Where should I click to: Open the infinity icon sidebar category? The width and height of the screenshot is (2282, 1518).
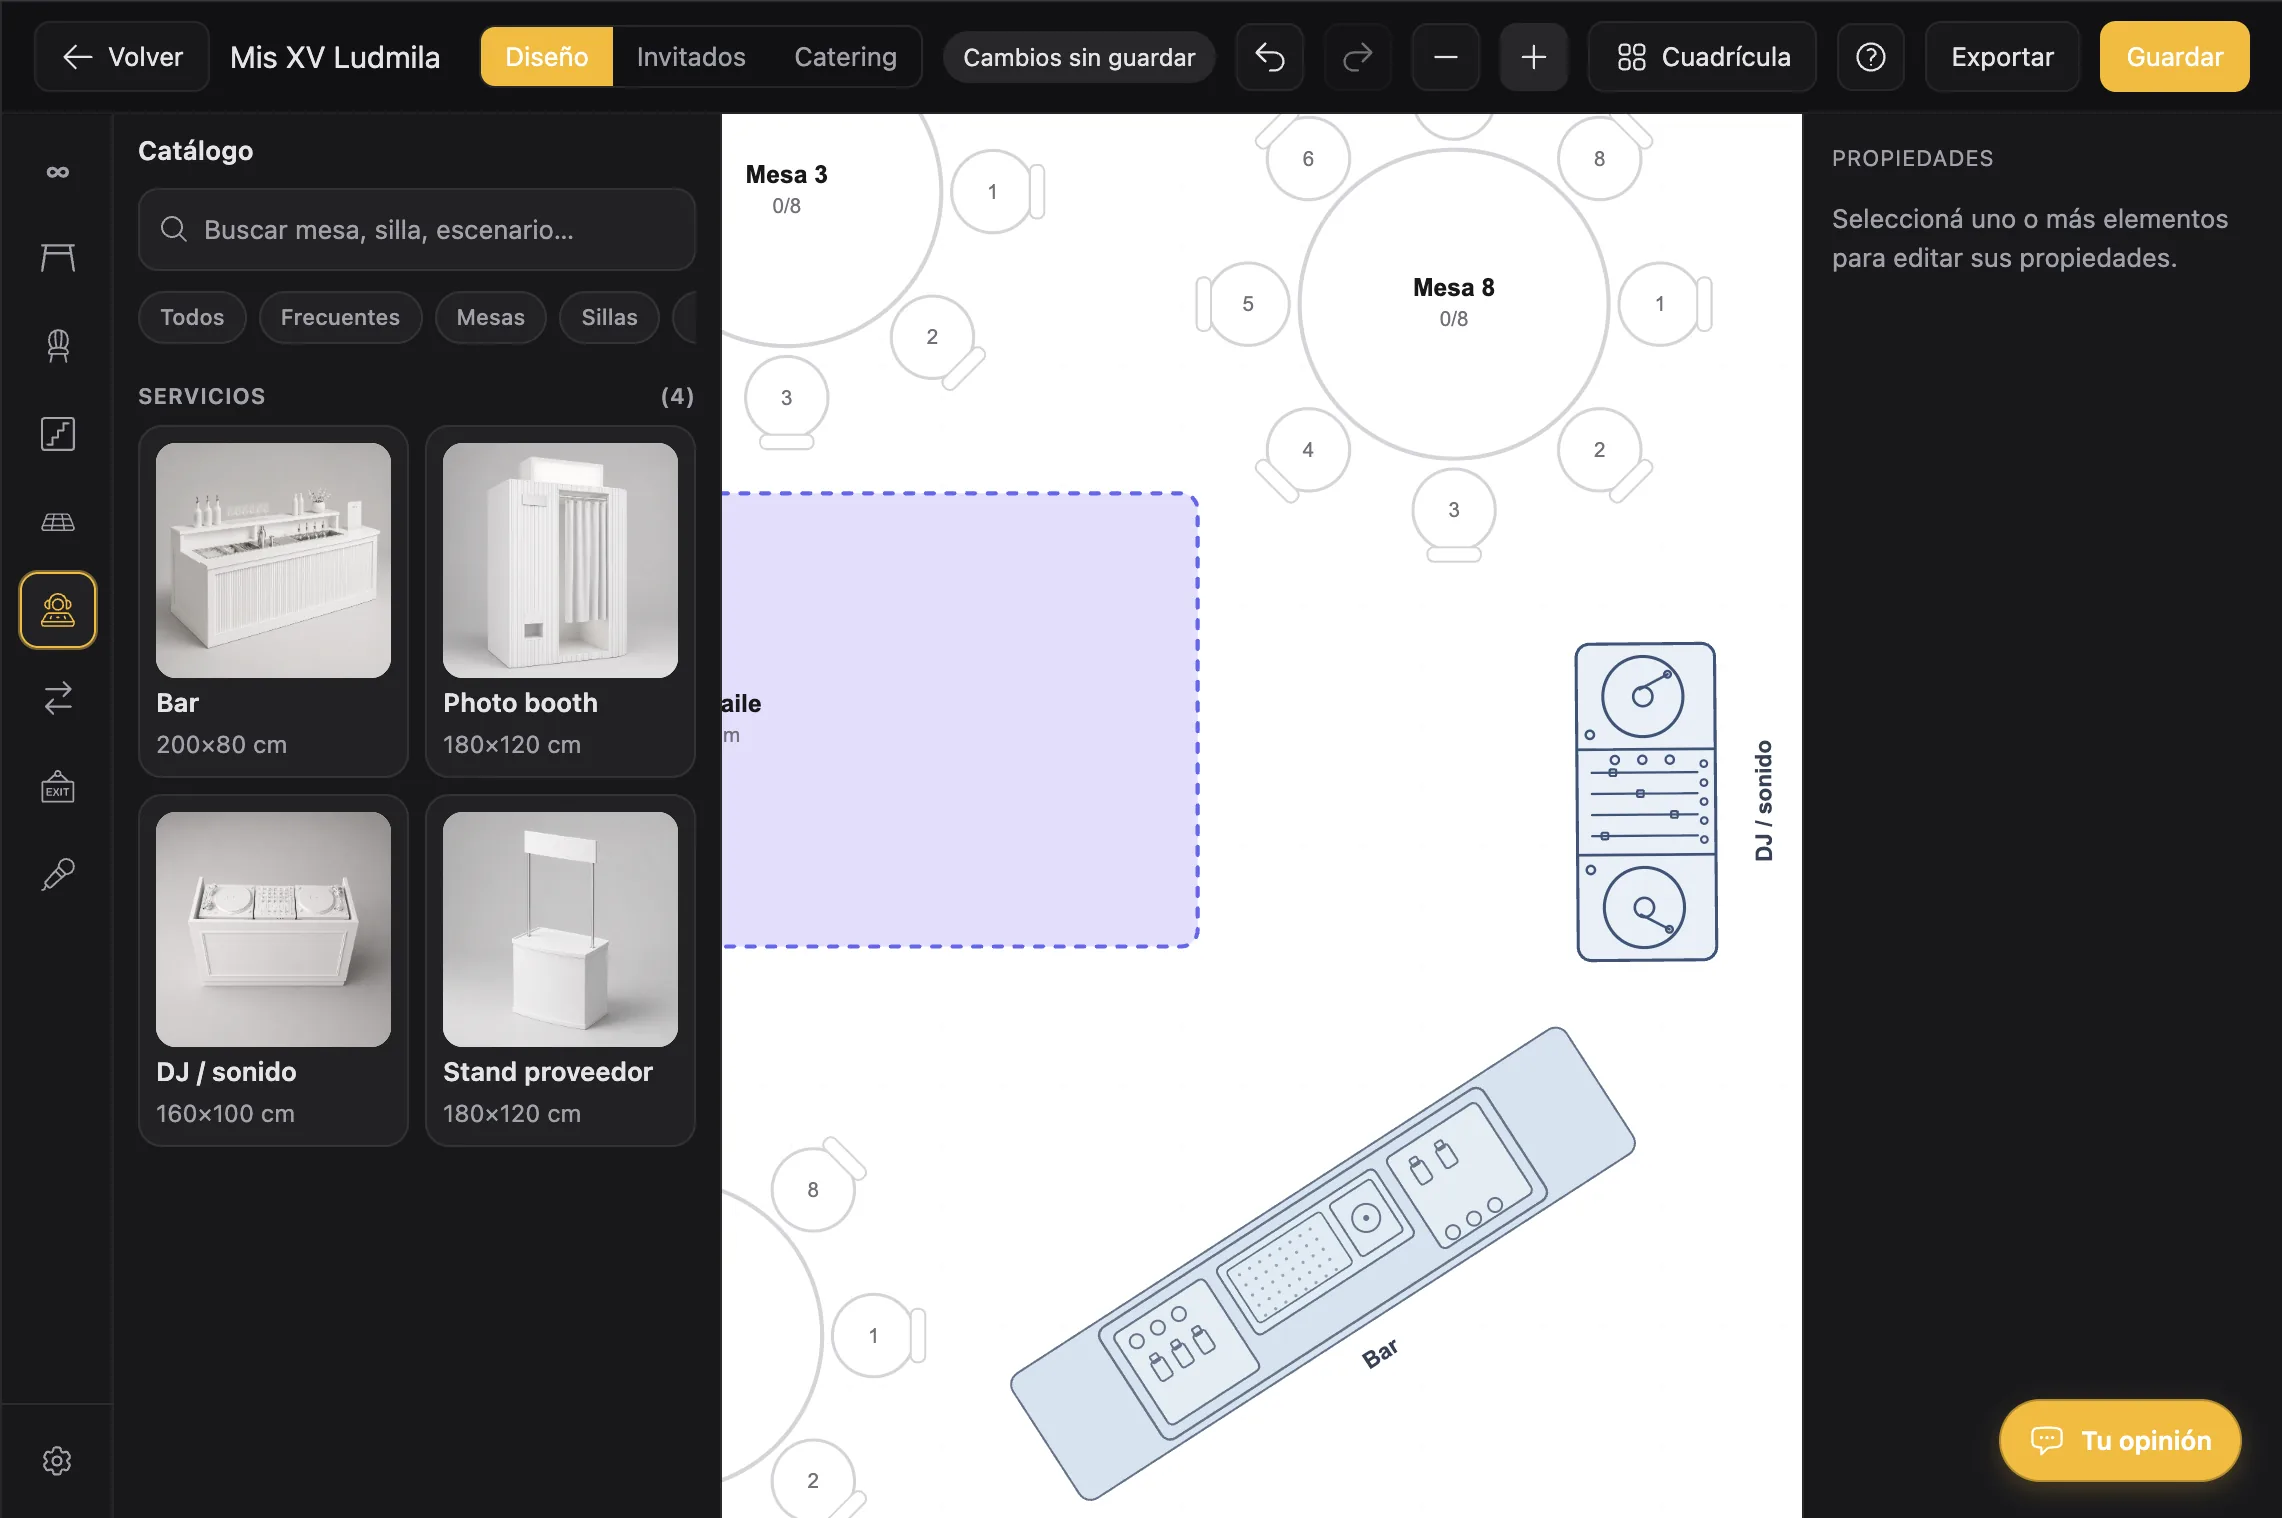click(x=58, y=172)
